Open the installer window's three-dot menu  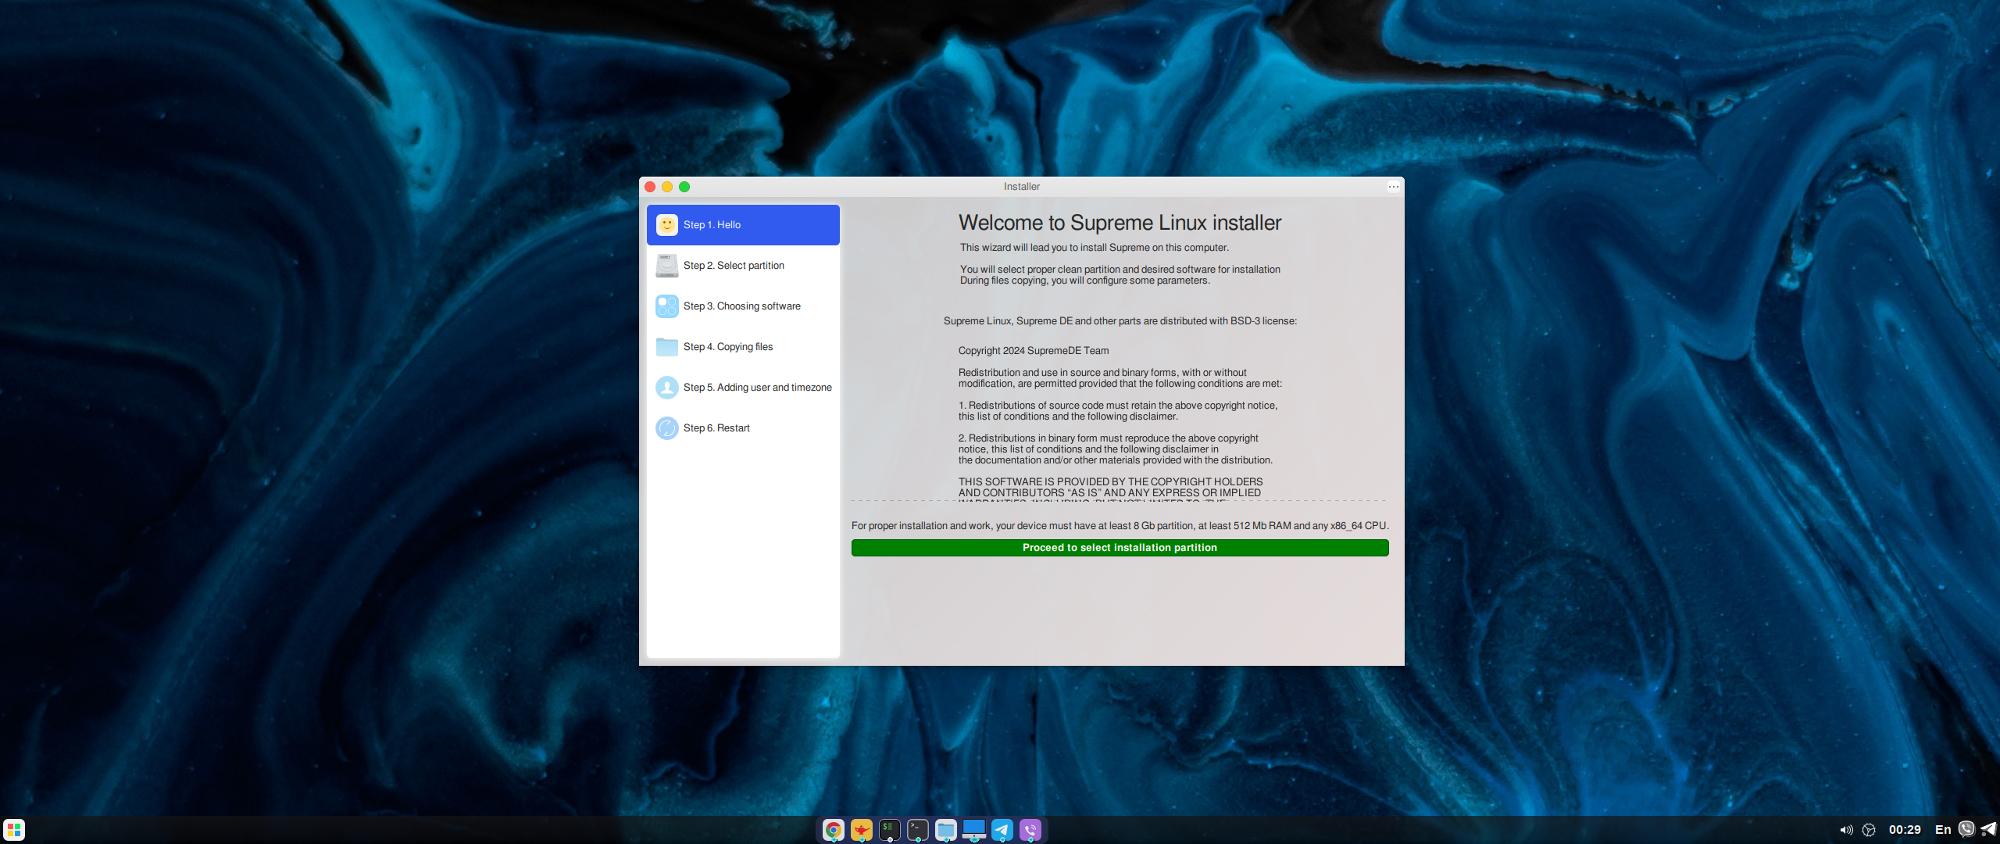[x=1393, y=187]
